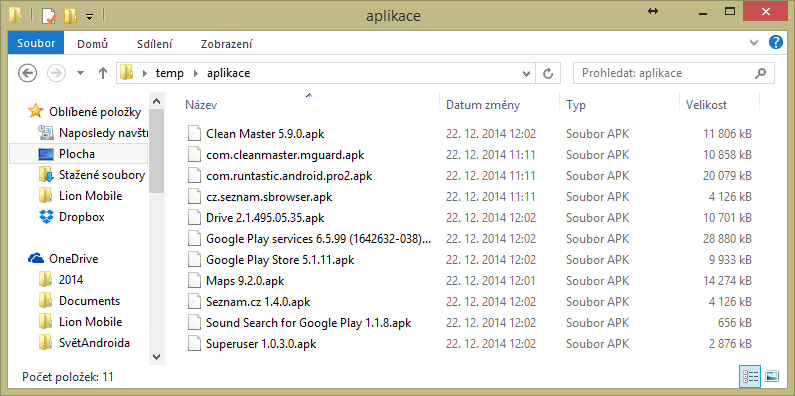Click the New folder quick access icon
Screen dimensions: 795x396
(70, 16)
